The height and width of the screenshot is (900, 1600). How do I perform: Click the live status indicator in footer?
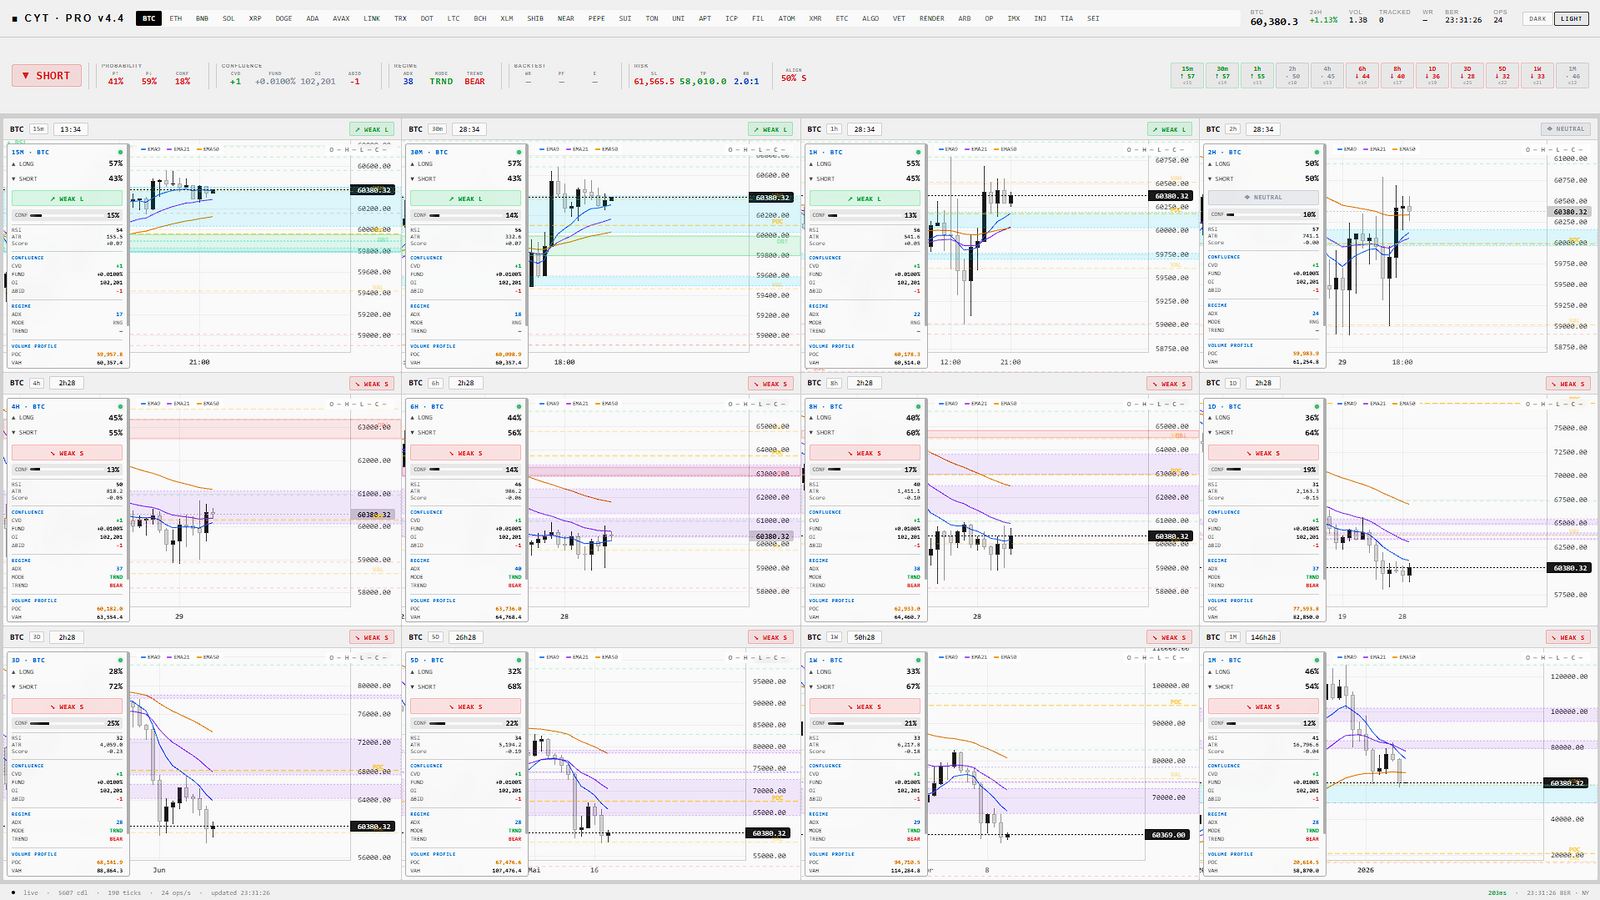tap(25, 892)
